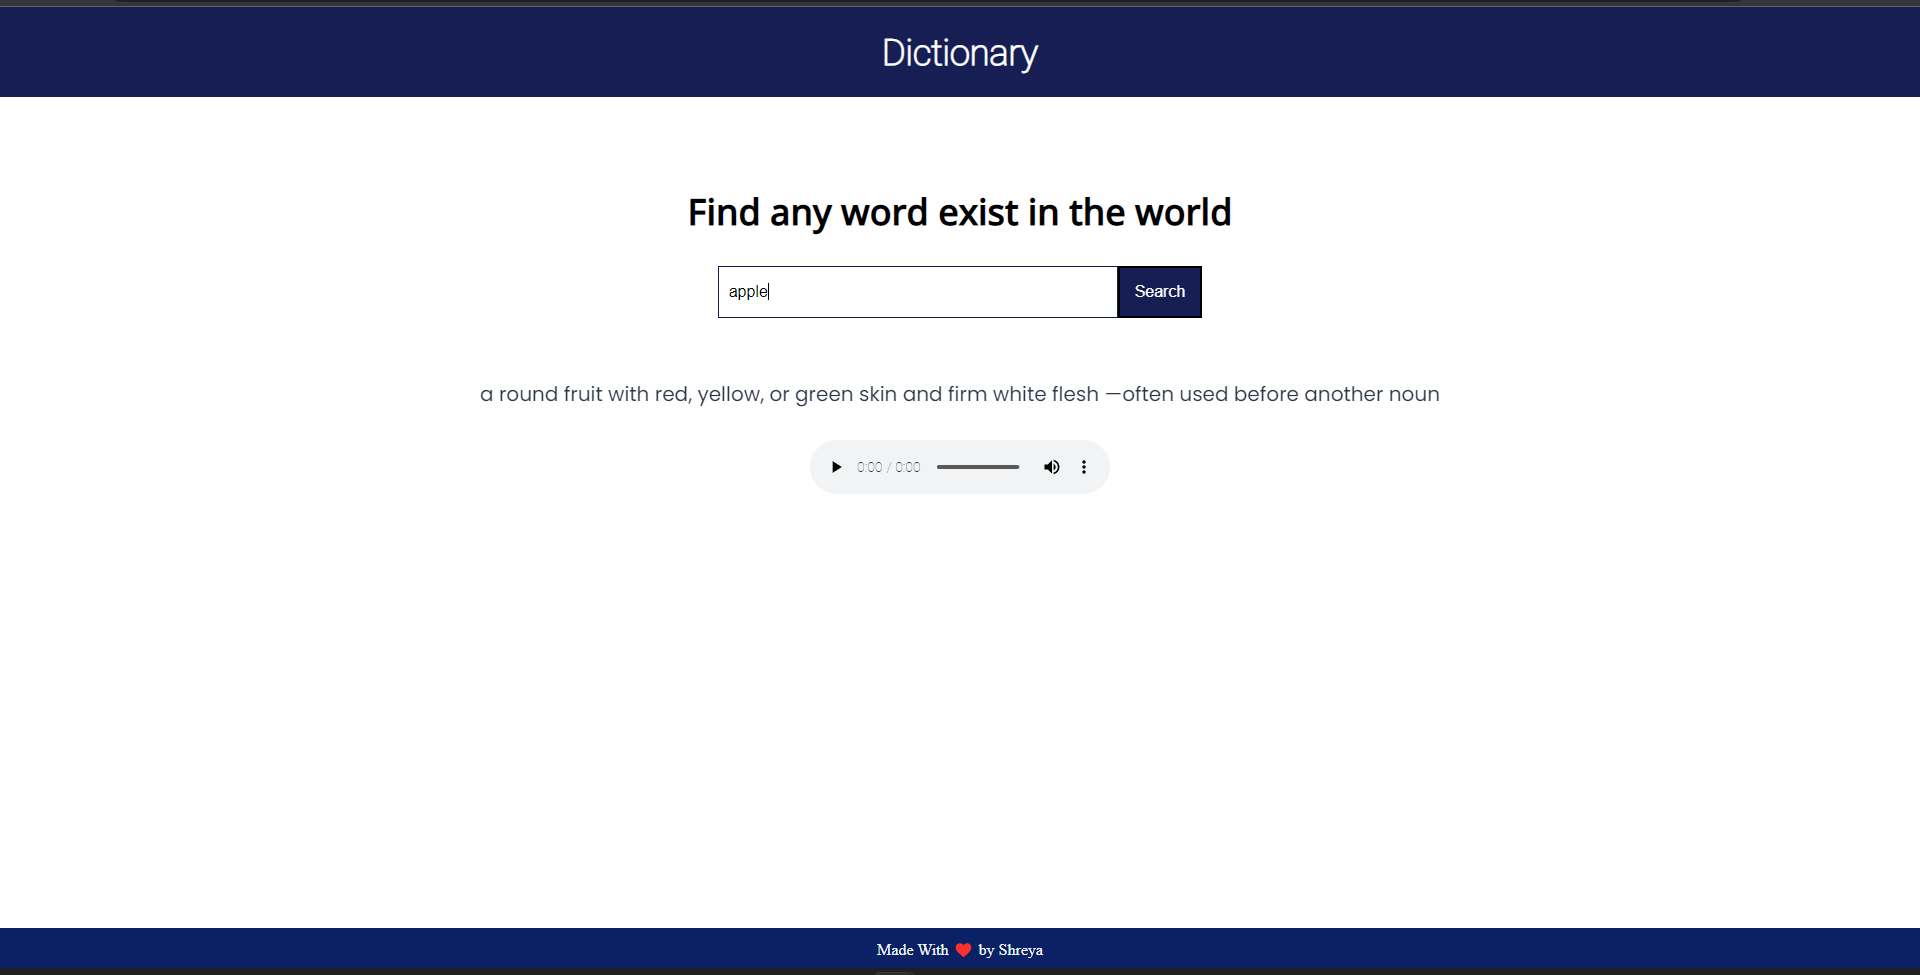Click the word 'apple' in the search box

[748, 292]
